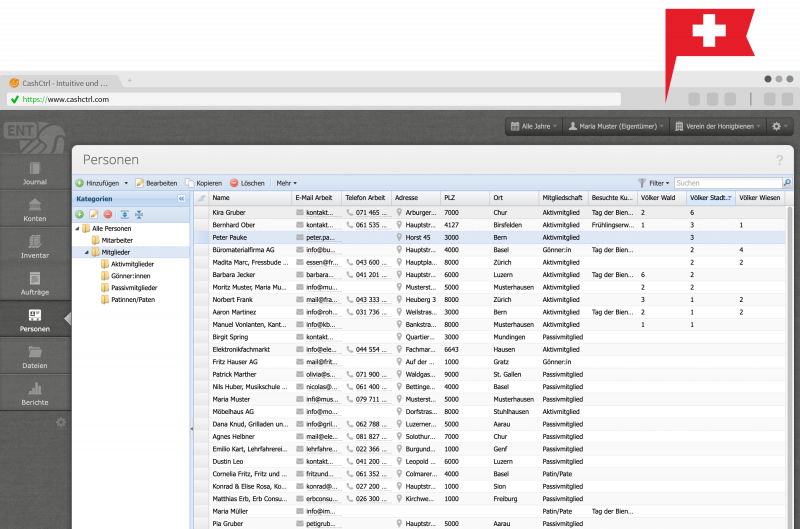Image resolution: width=800 pixels, height=529 pixels.
Task: Select the Dustin Leo row
Action: 489,462
